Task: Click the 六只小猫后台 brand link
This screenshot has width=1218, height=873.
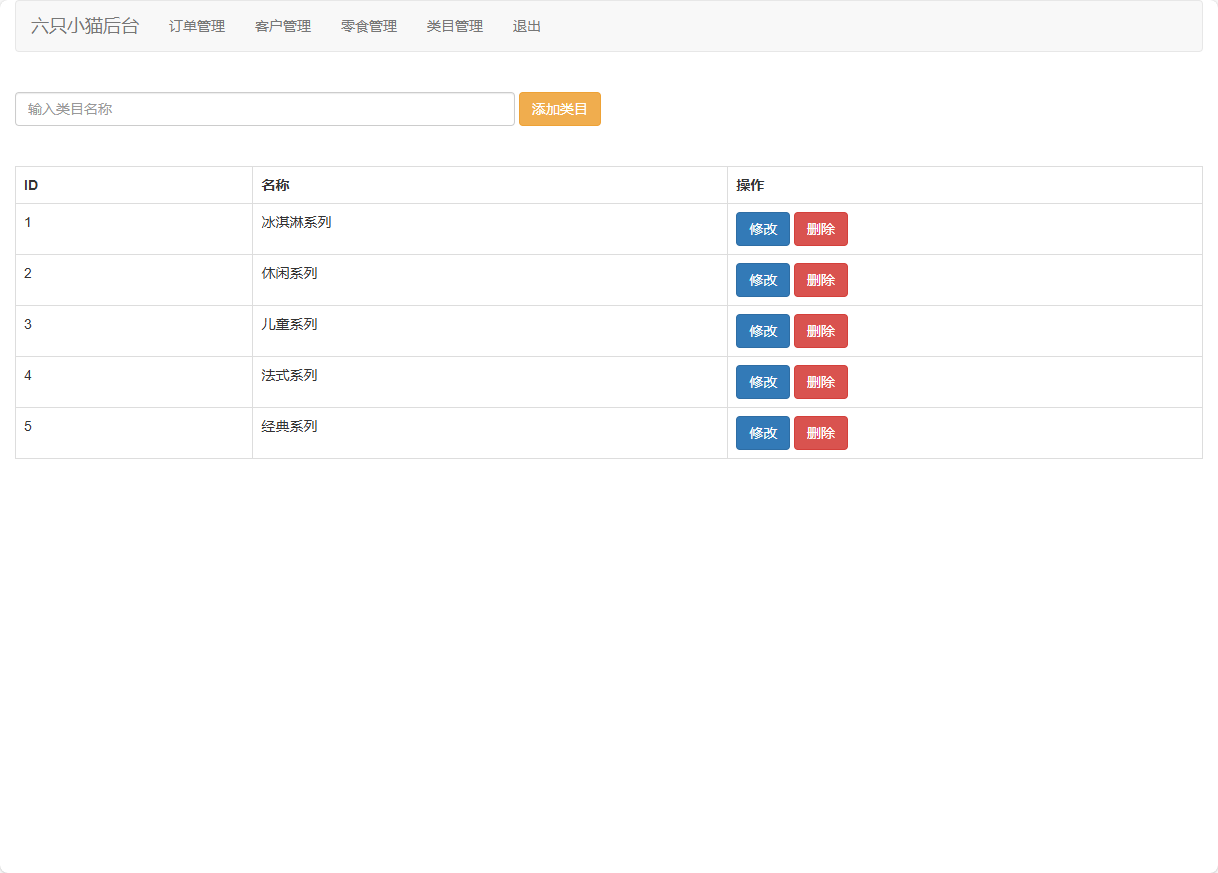Action: coord(84,26)
